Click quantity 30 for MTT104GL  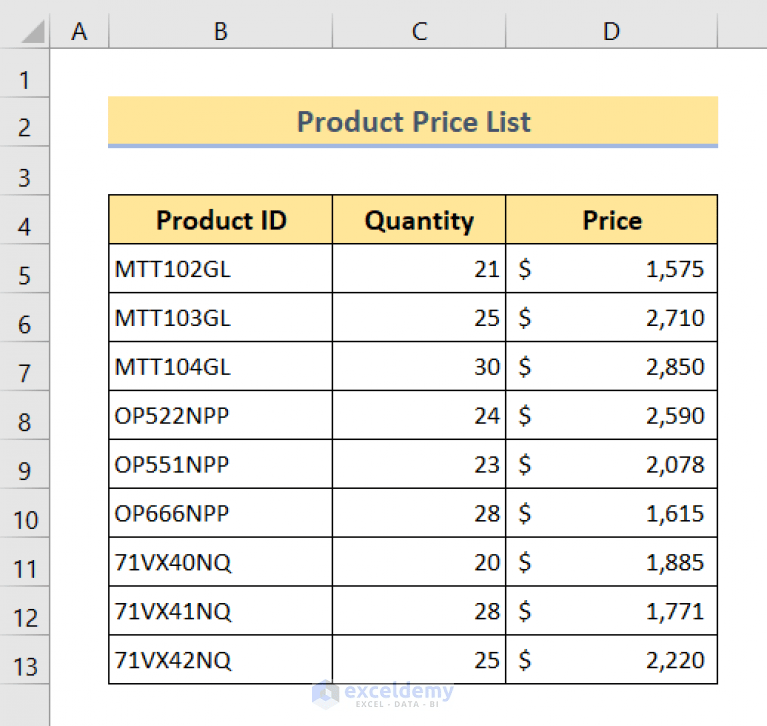tap(419, 366)
